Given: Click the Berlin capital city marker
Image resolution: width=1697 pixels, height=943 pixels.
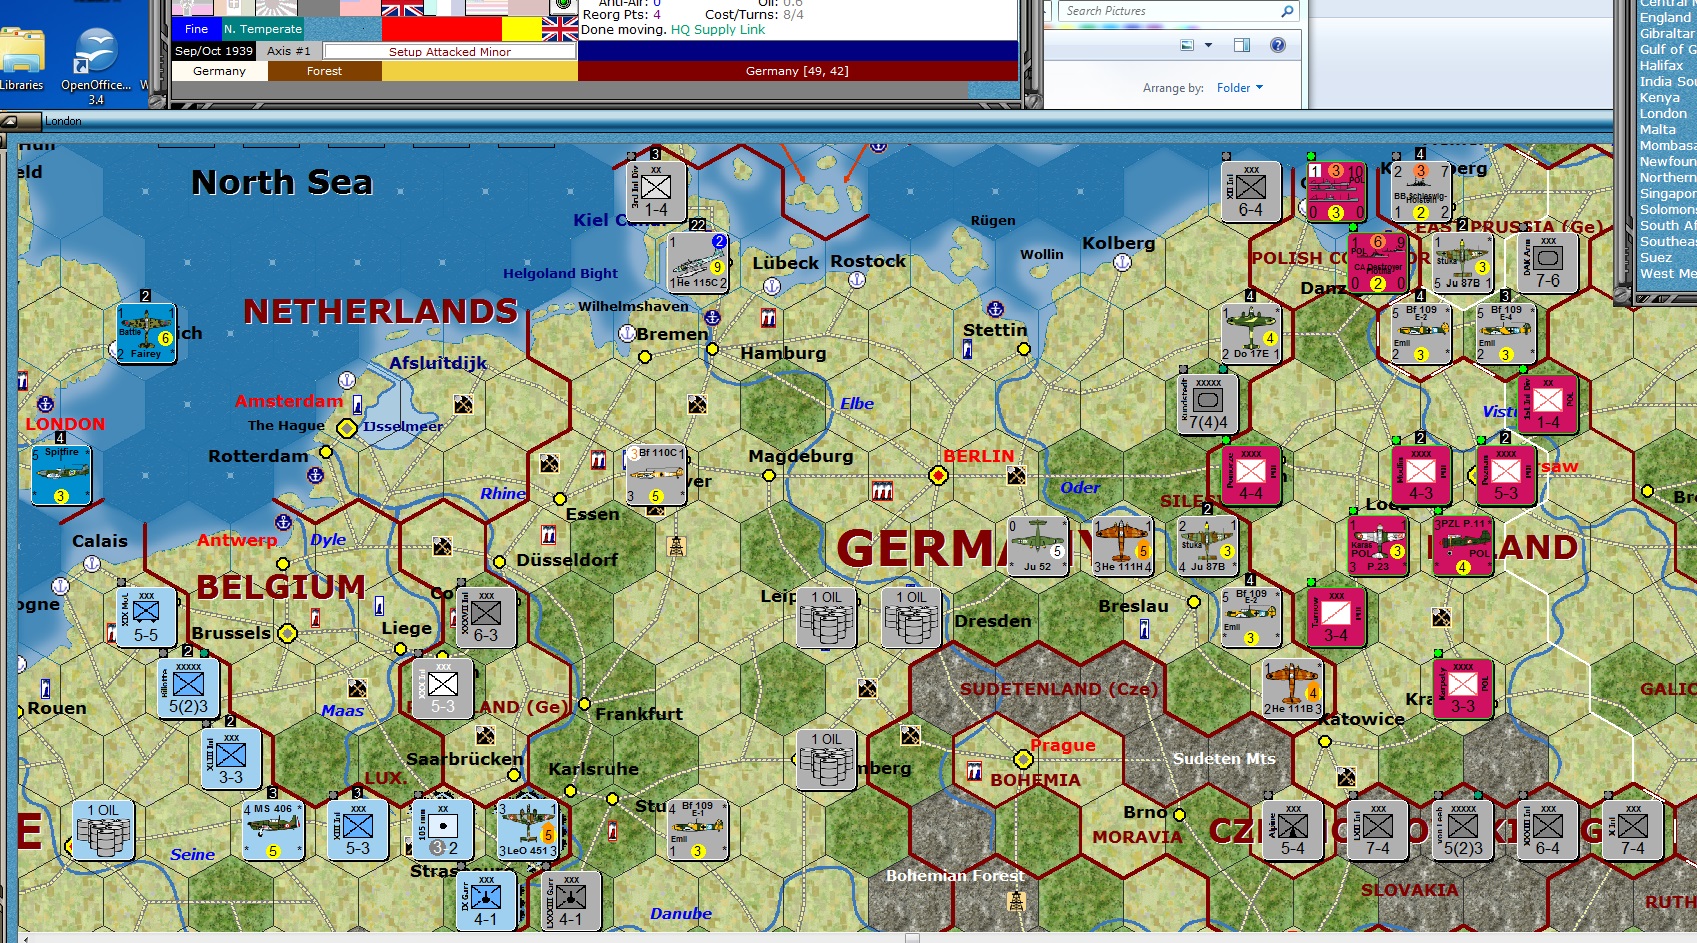Looking at the screenshot, I should 938,476.
